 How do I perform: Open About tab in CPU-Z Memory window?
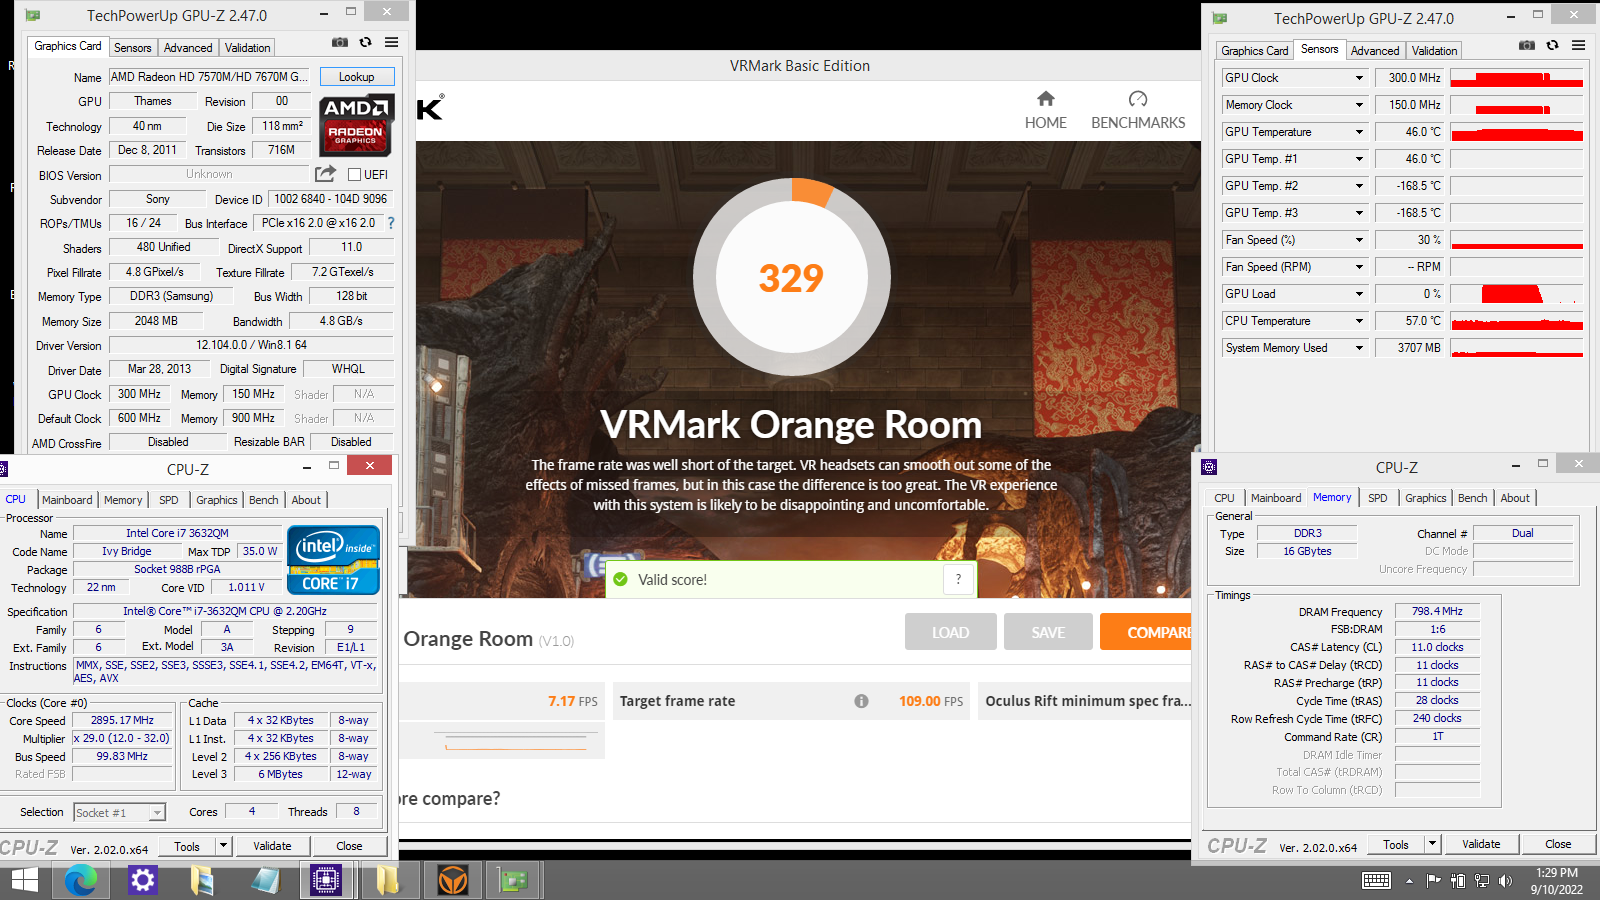click(1515, 498)
